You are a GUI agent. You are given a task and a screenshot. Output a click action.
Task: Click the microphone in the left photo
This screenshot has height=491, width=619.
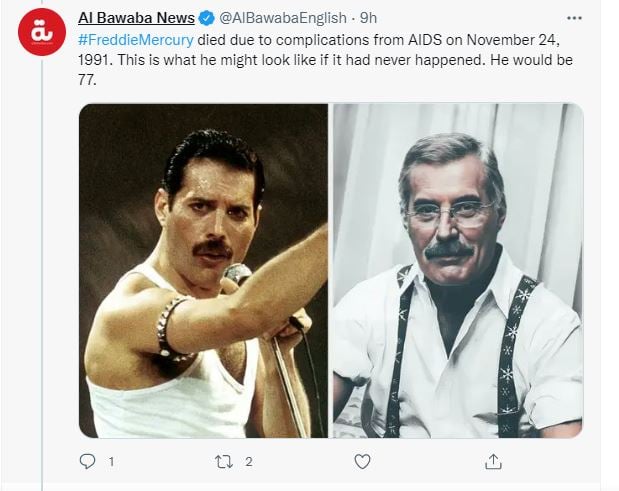coord(239,274)
